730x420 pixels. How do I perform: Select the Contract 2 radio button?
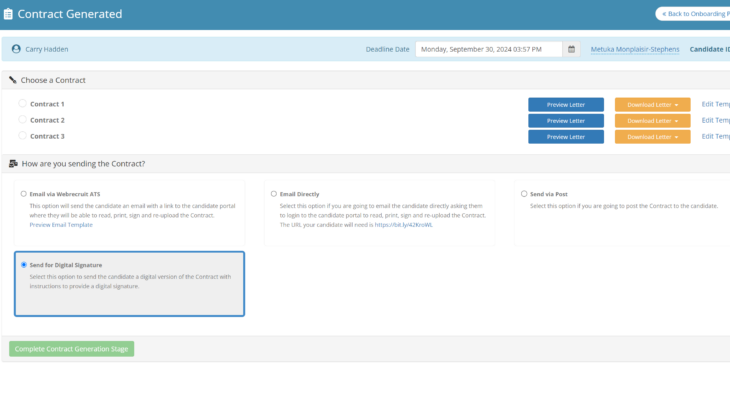tap(23, 120)
